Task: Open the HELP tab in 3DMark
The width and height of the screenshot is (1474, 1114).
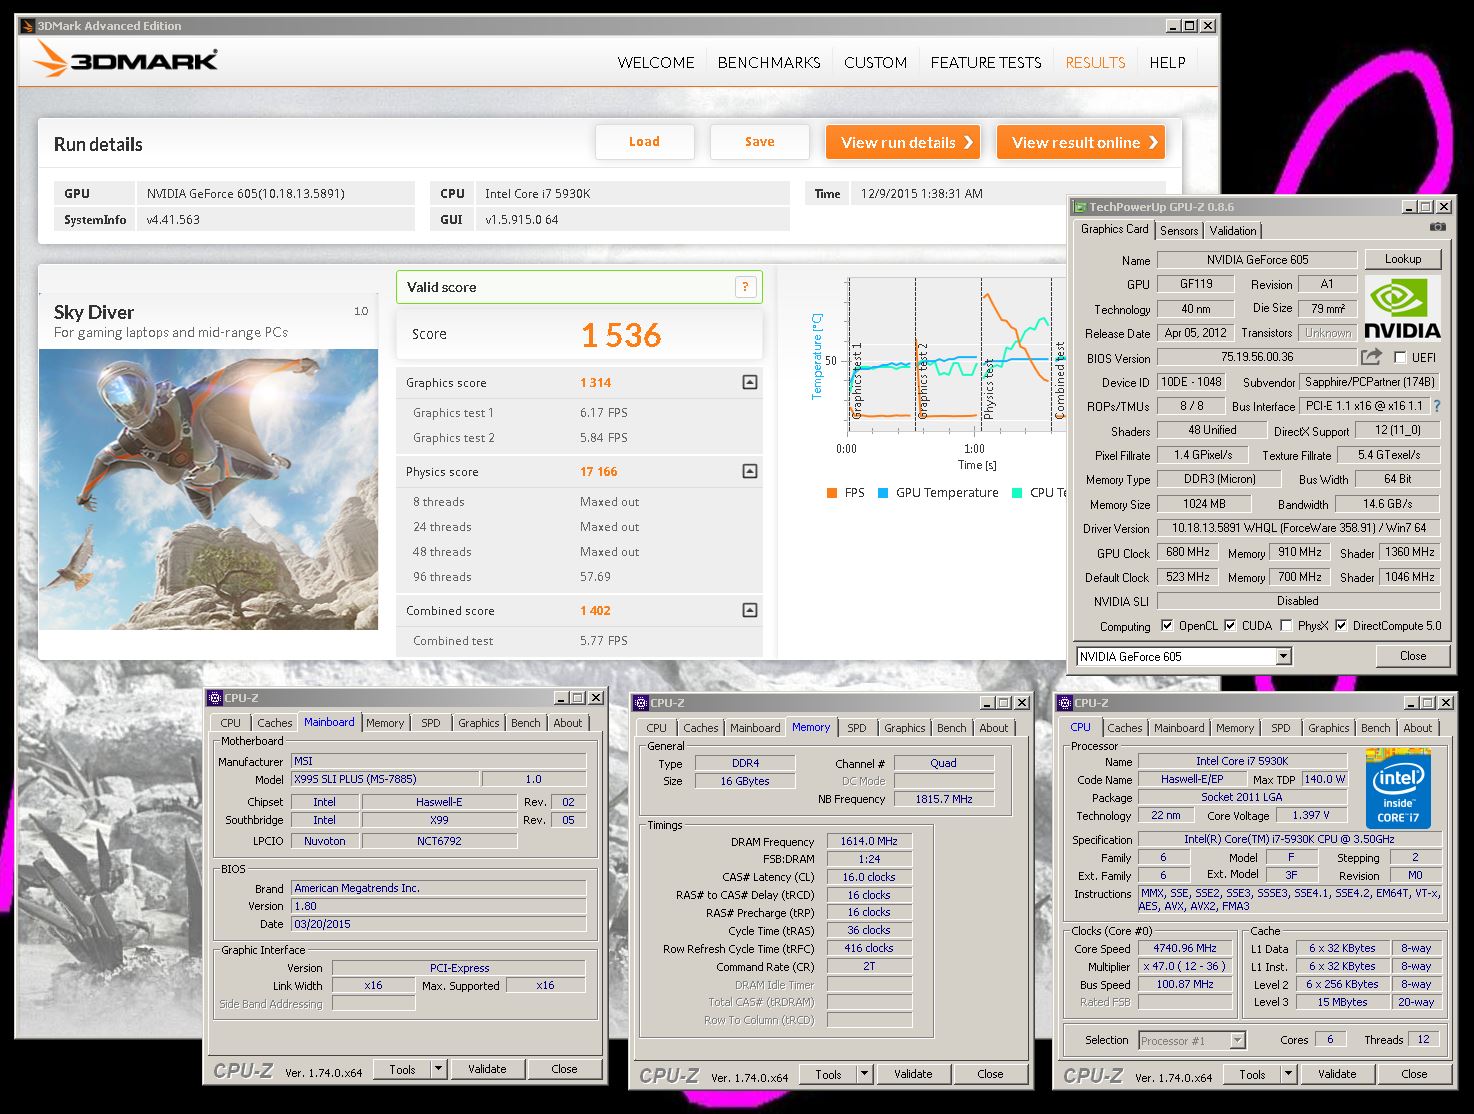Action: point(1167,62)
